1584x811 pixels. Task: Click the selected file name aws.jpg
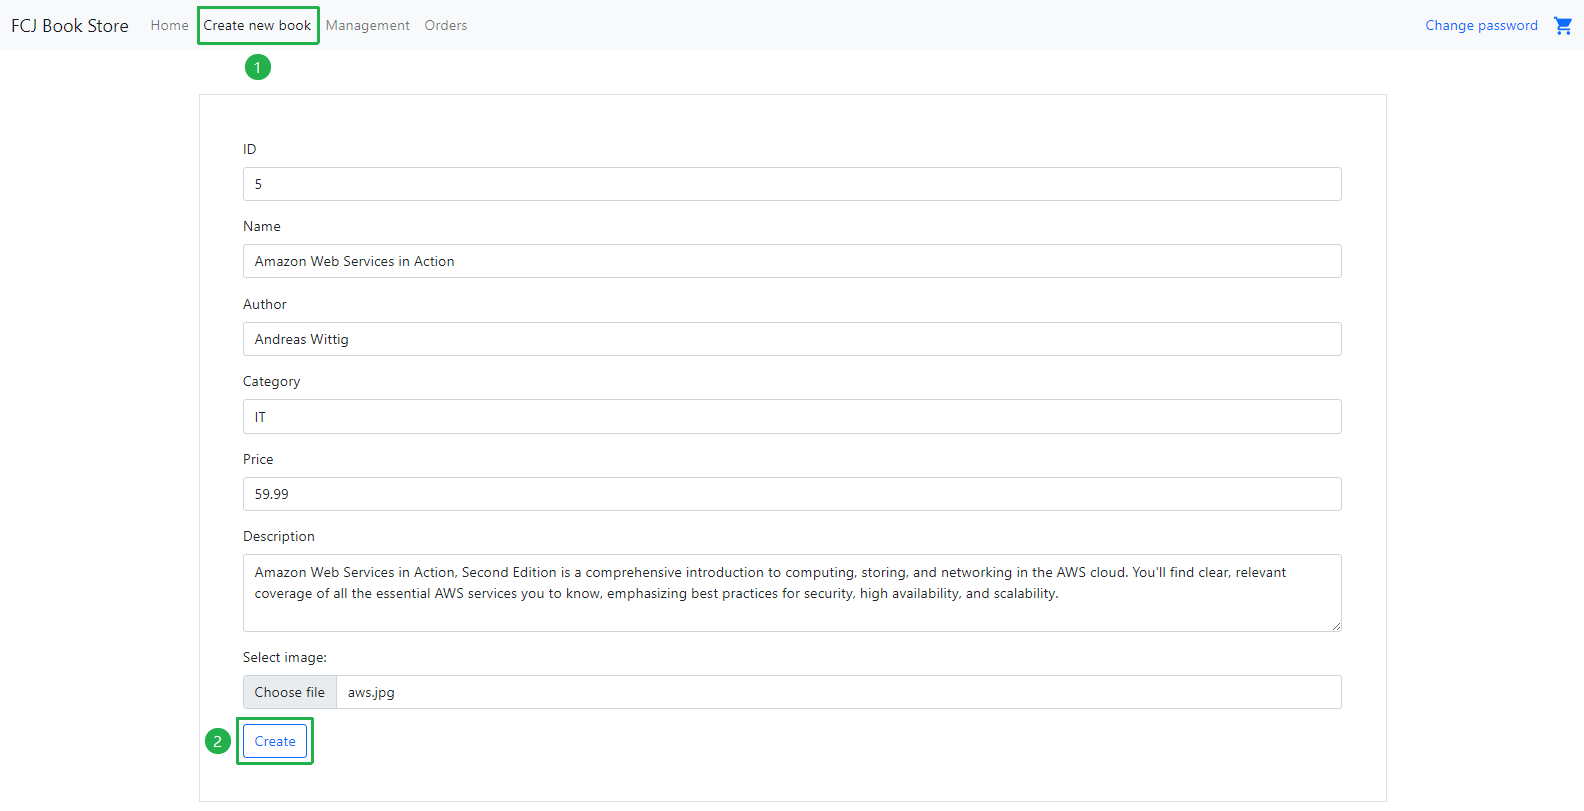371,692
